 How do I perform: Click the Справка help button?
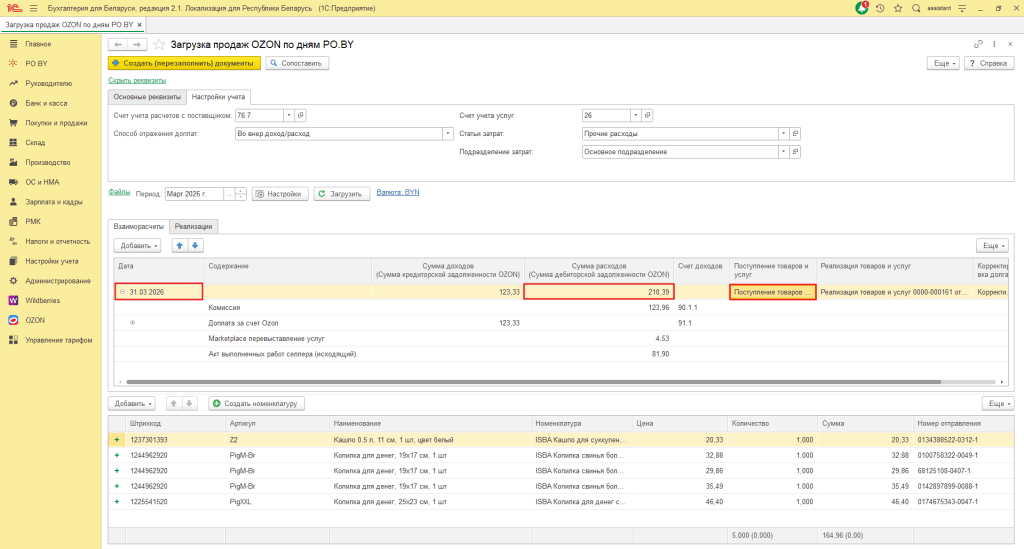[989, 63]
